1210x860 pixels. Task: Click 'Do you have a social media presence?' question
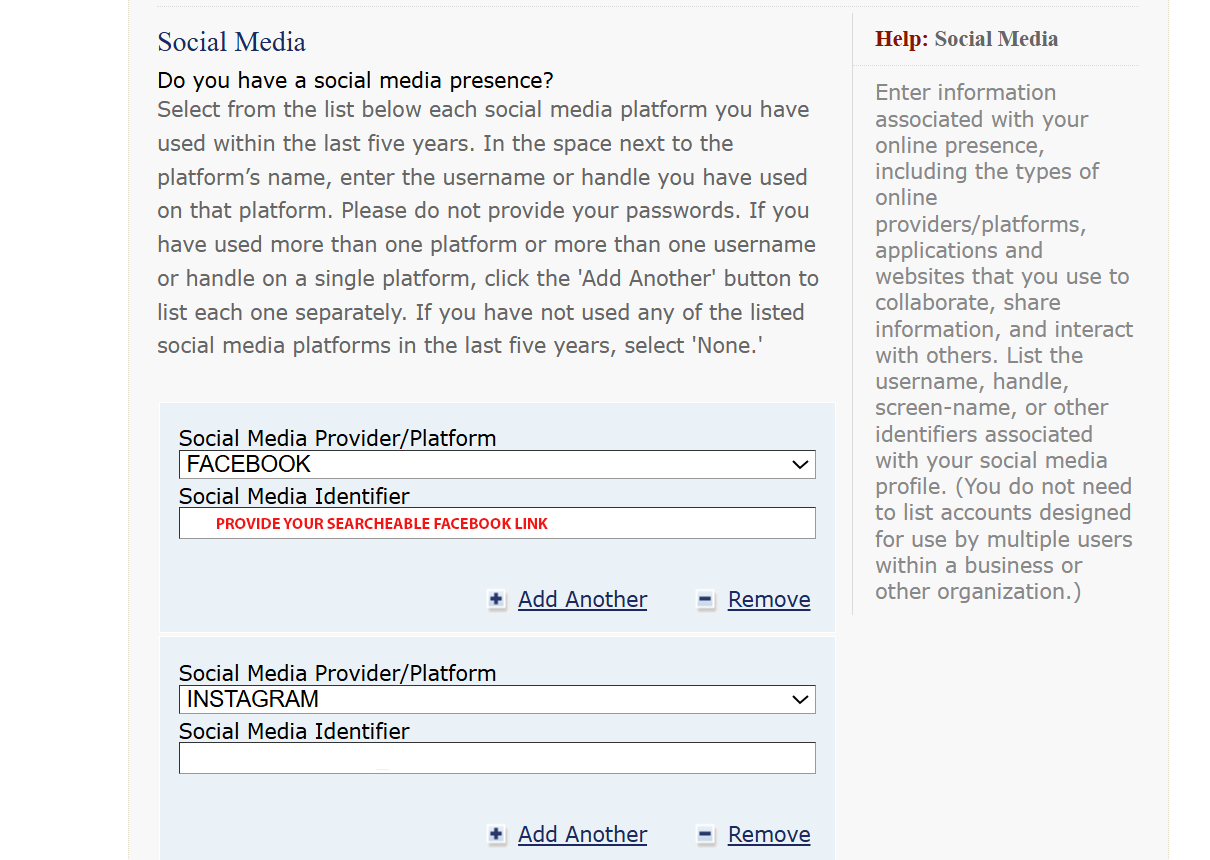click(355, 80)
